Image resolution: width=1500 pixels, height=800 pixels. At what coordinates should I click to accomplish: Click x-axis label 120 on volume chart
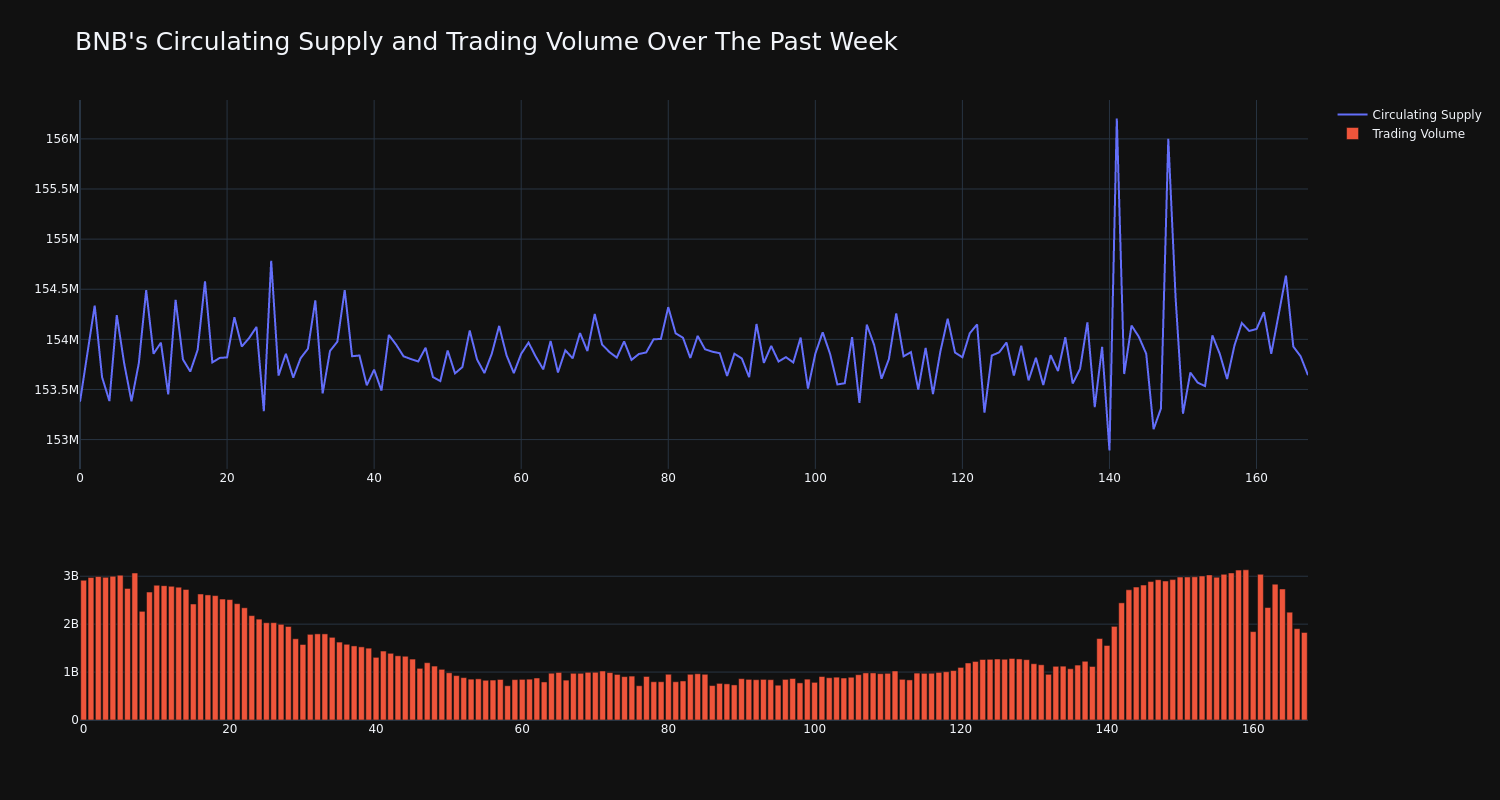pyautogui.click(x=961, y=729)
